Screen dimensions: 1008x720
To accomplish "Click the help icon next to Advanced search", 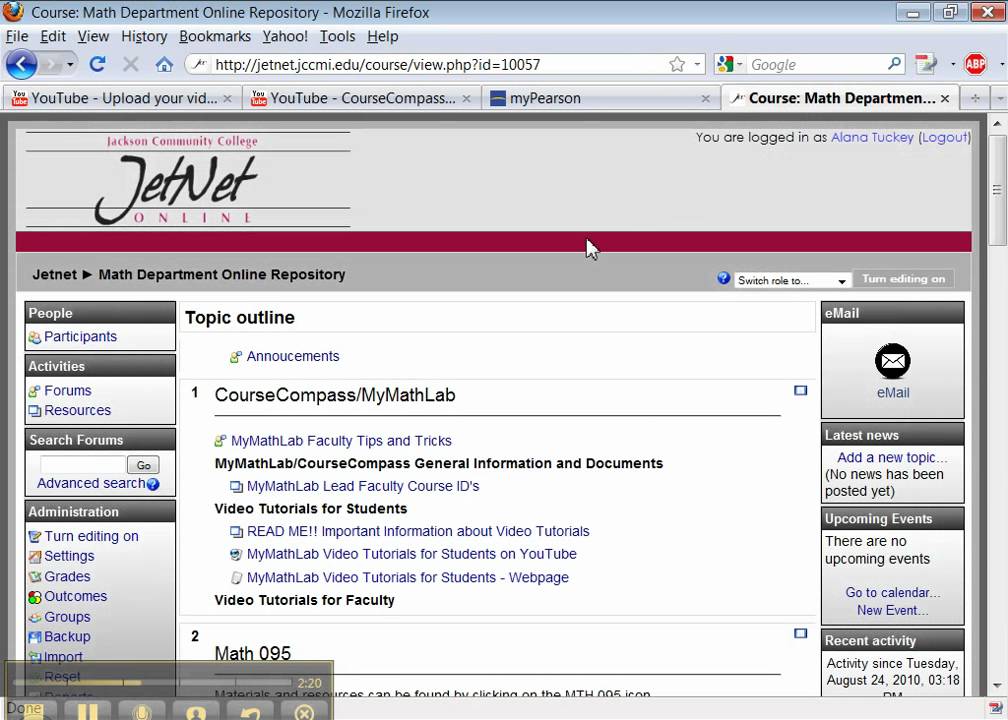I will coord(153,484).
